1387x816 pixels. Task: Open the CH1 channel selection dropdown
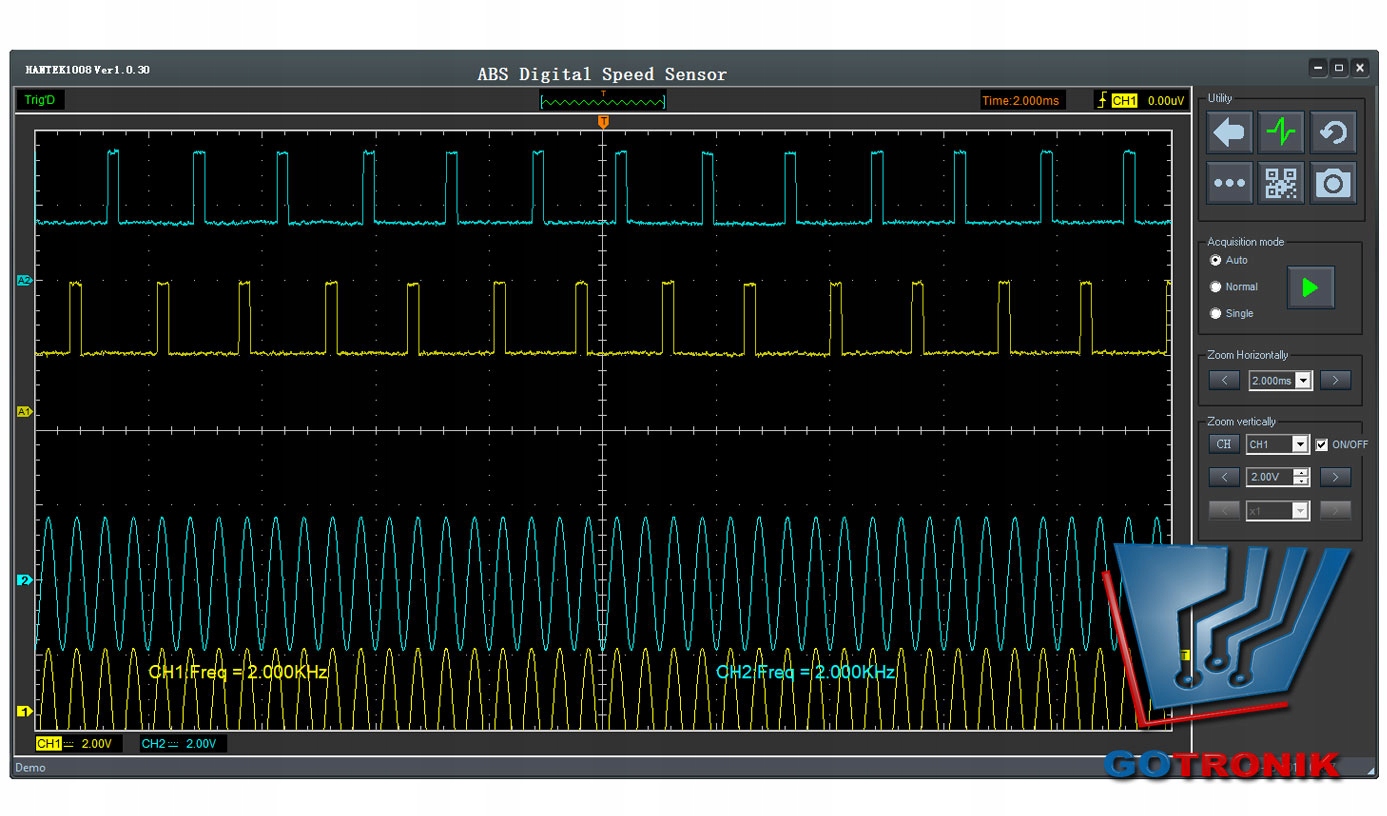1300,444
